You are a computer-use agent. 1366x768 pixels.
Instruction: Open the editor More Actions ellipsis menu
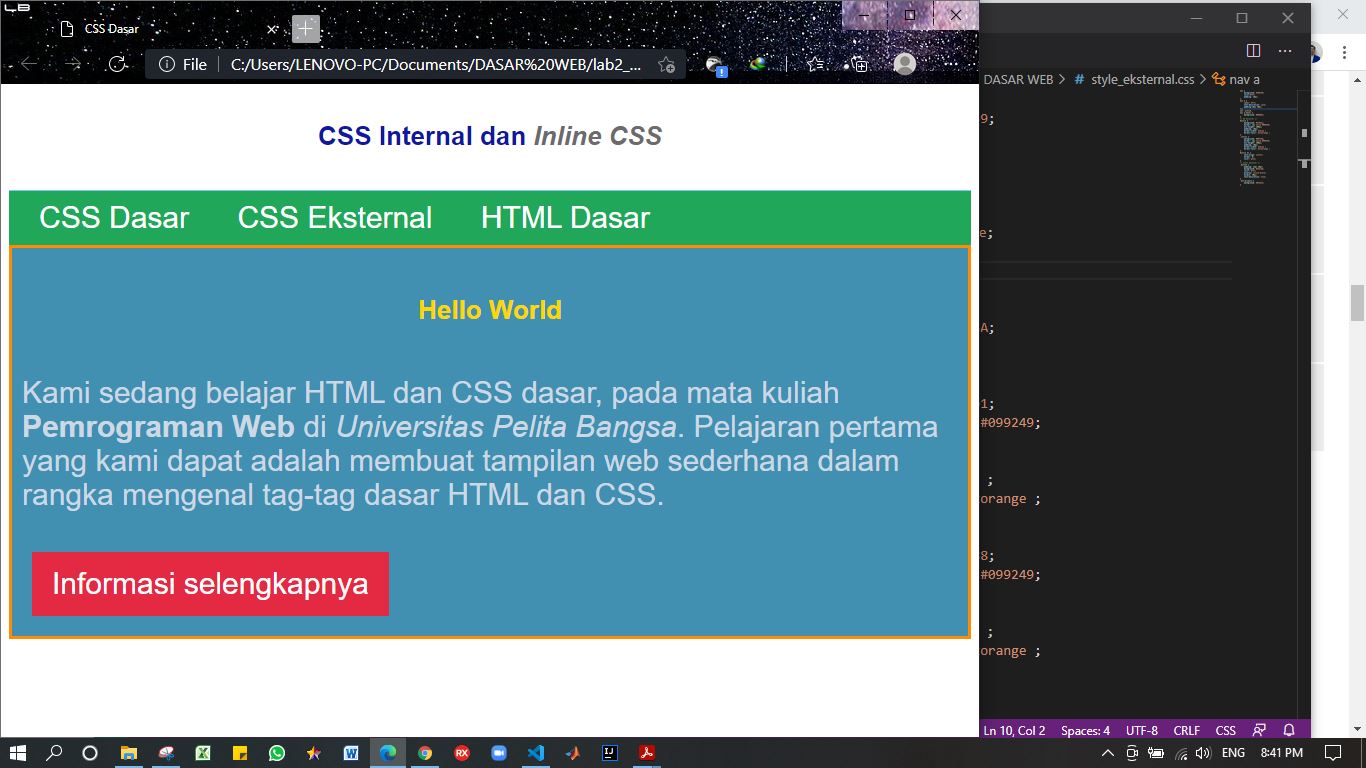coord(1284,51)
